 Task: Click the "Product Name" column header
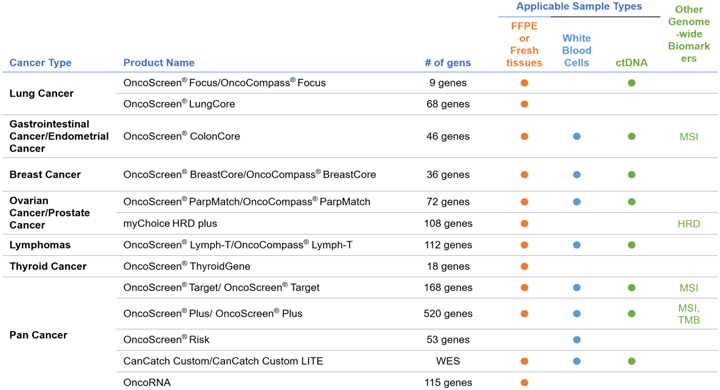point(159,62)
